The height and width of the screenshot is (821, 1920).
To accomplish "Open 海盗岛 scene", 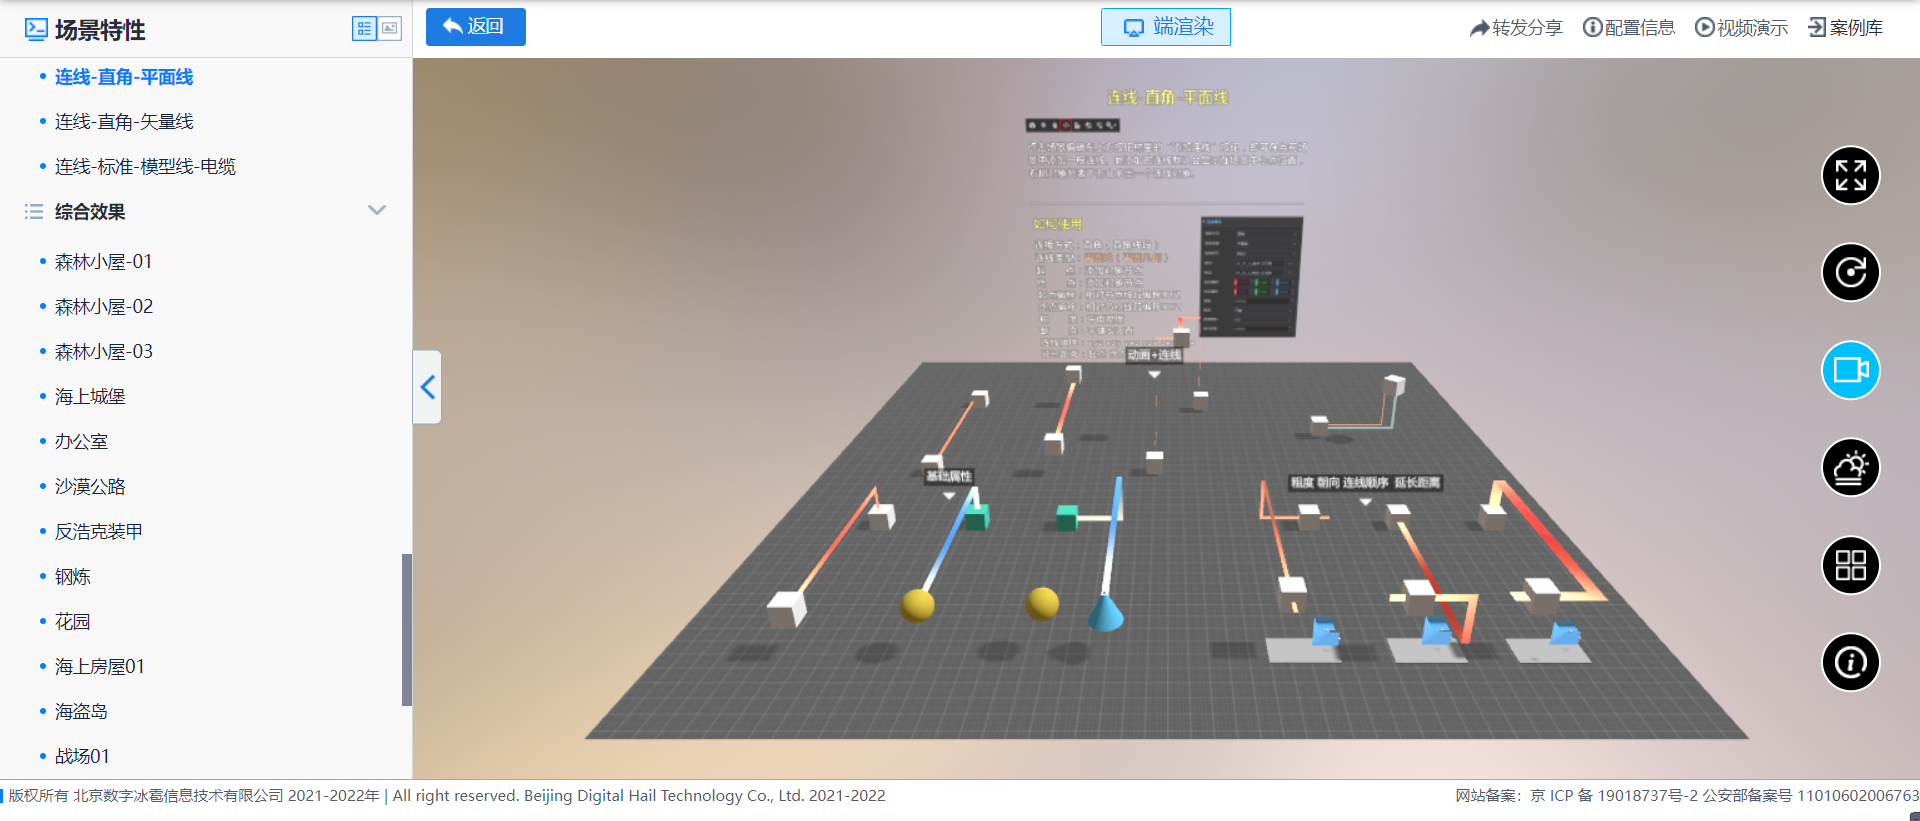I will click(x=81, y=712).
